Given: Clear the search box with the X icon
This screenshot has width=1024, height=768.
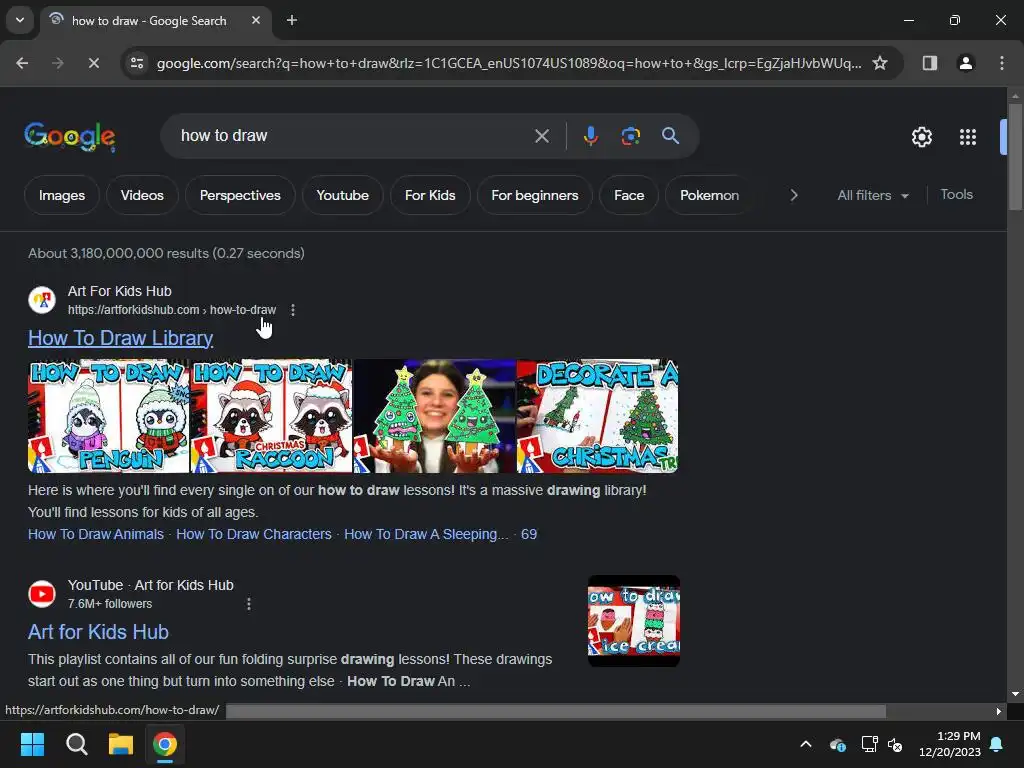Looking at the screenshot, I should (541, 136).
